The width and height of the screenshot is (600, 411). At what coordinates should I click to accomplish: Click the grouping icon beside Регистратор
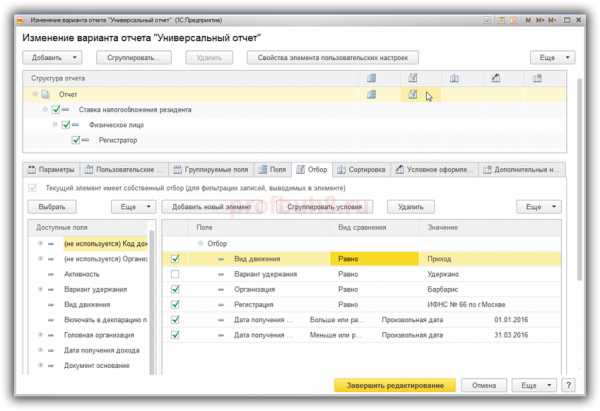85,140
